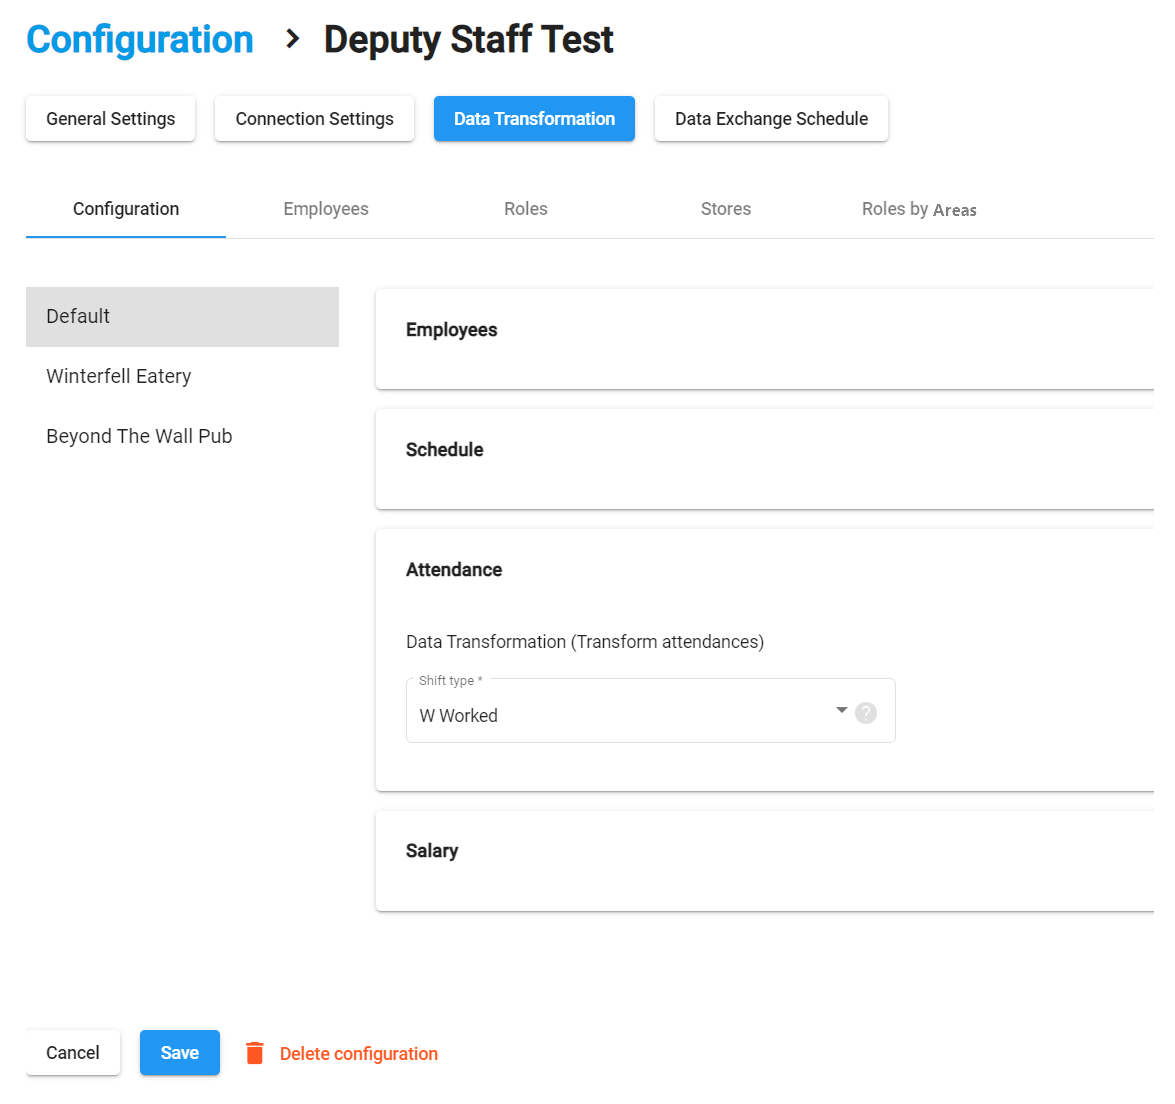This screenshot has height=1104, width=1175.
Task: Open Connection Settings page
Action: coord(314,119)
